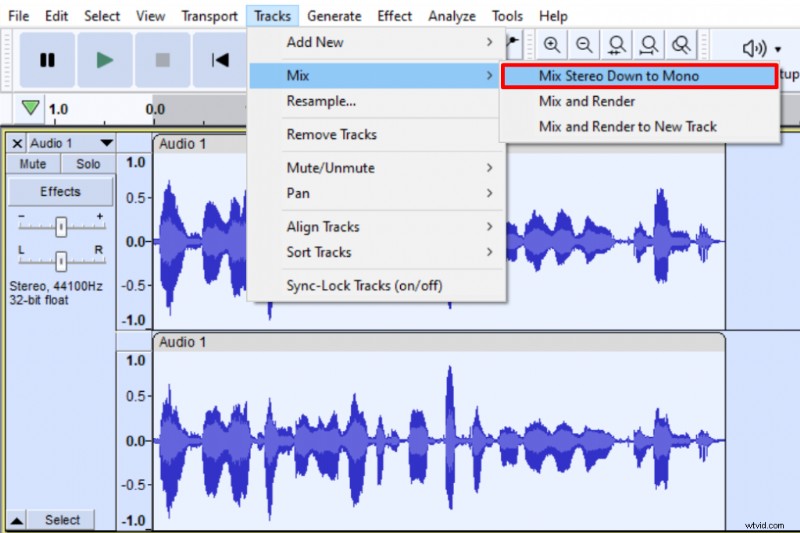The width and height of the screenshot is (800, 533).
Task: Open the Effect menu
Action: click(x=394, y=16)
